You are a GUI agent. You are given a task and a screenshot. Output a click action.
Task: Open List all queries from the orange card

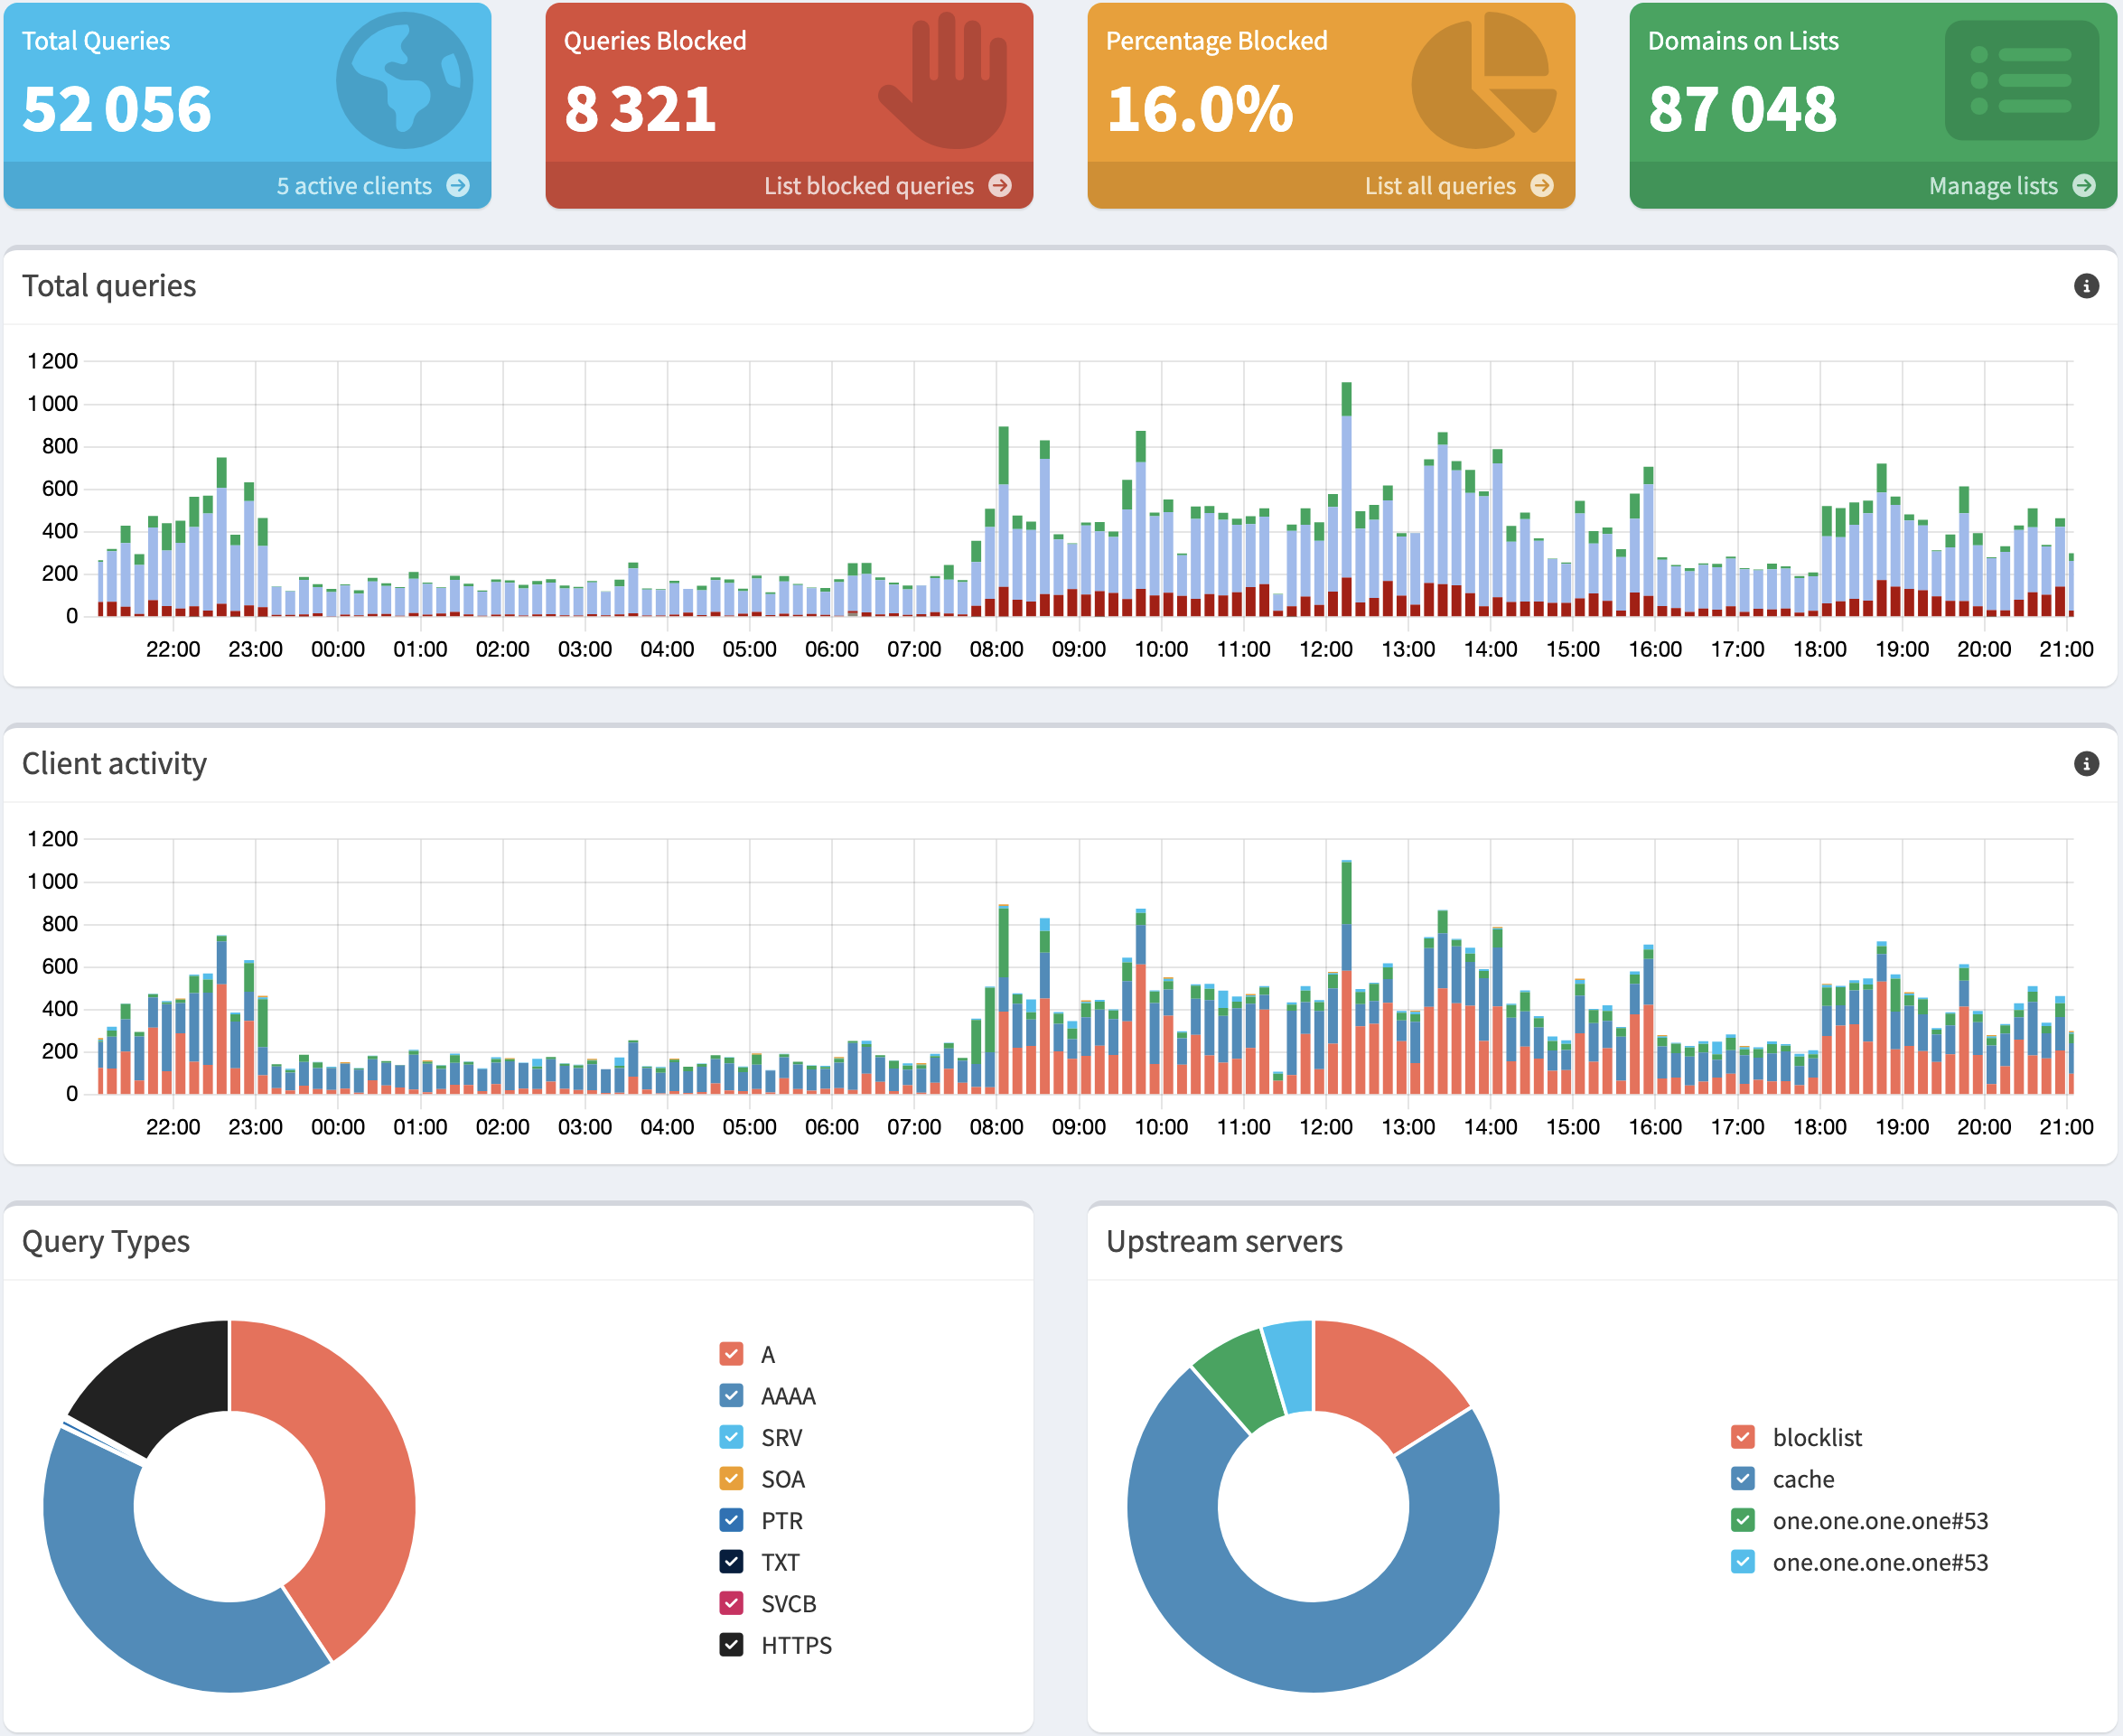pyautogui.click(x=1441, y=186)
